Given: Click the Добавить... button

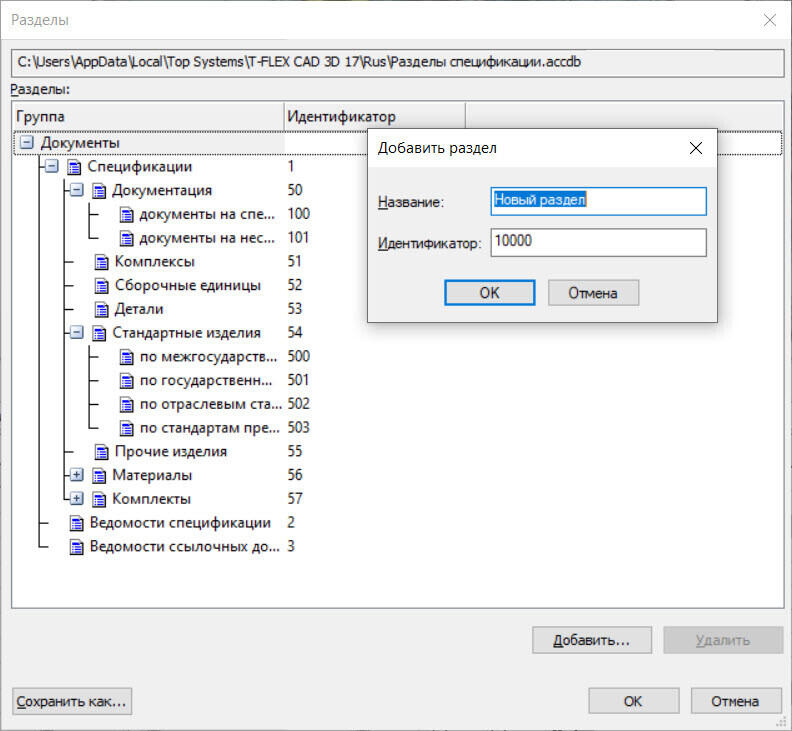Looking at the screenshot, I should click(x=591, y=641).
